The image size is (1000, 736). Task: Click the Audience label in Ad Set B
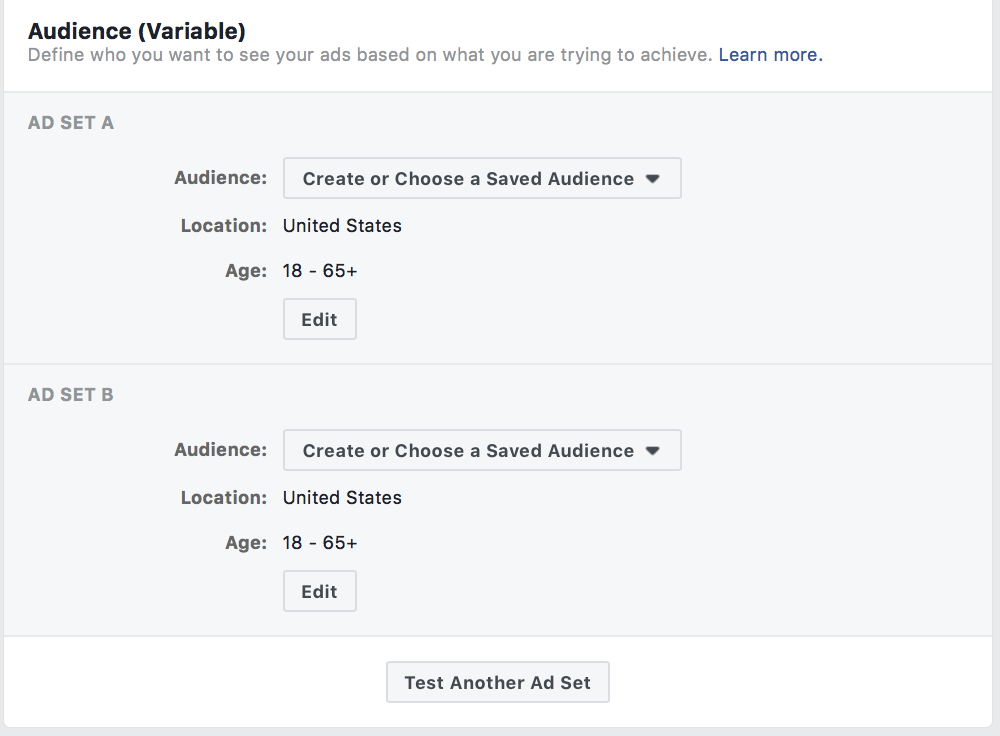click(221, 450)
